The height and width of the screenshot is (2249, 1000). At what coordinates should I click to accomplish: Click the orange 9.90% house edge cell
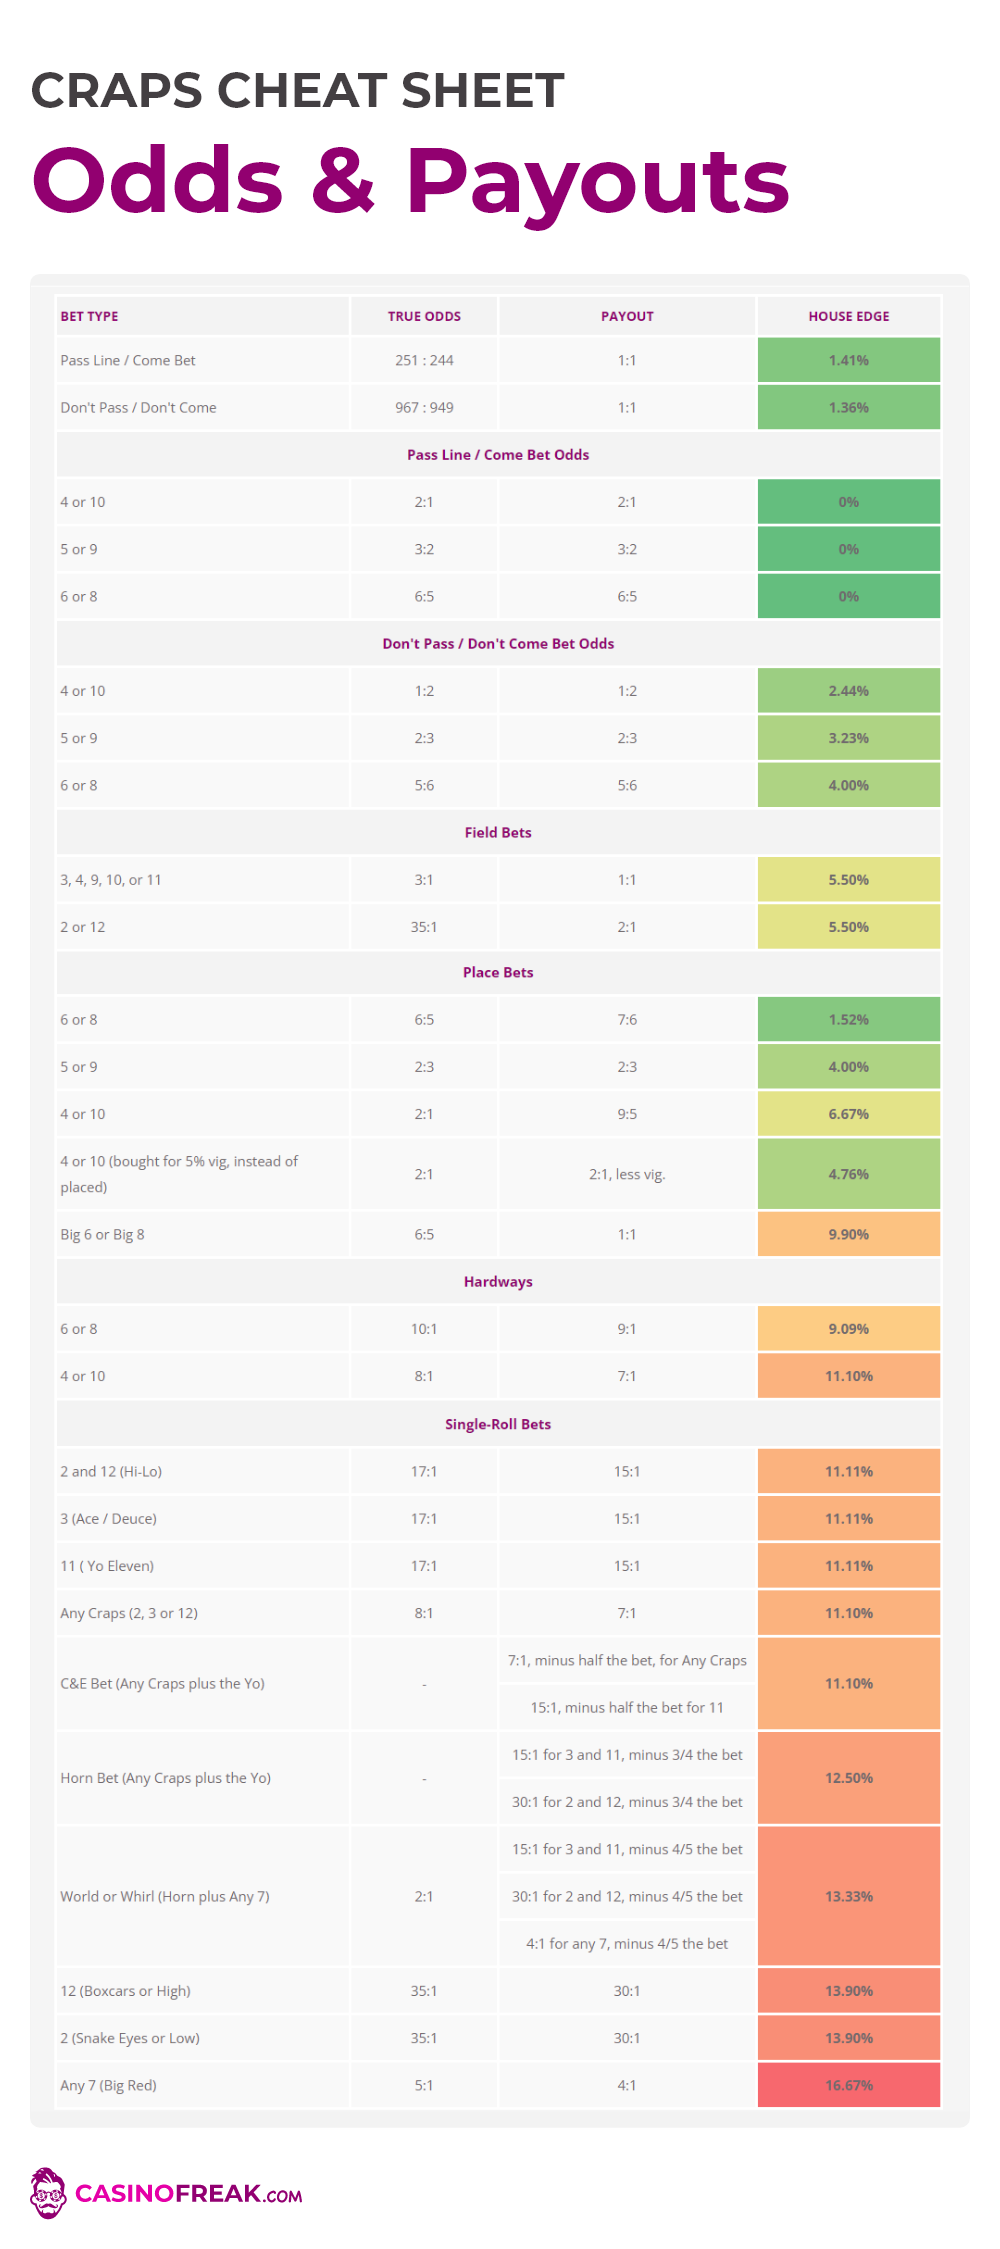click(x=848, y=1234)
